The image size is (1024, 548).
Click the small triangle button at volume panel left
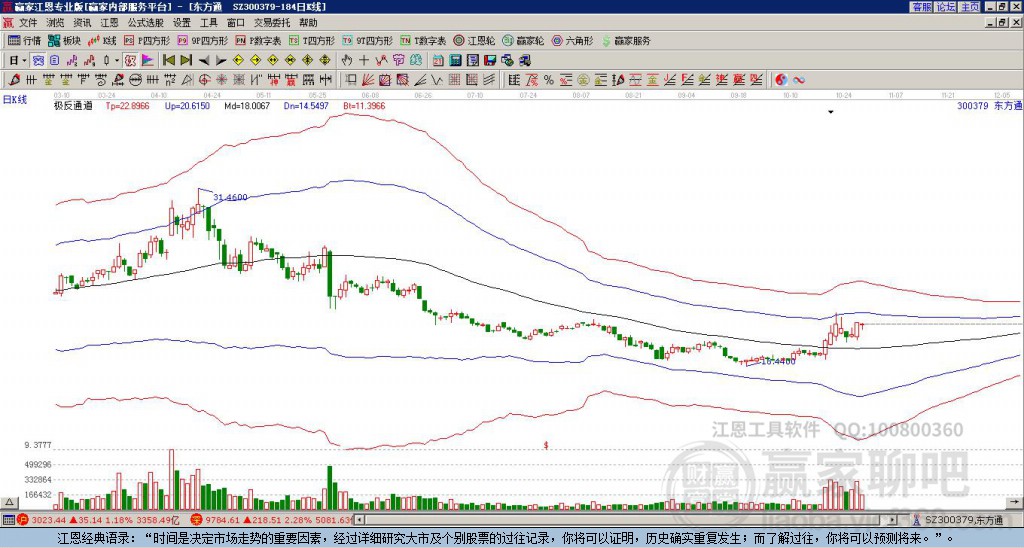pyautogui.click(x=8, y=502)
